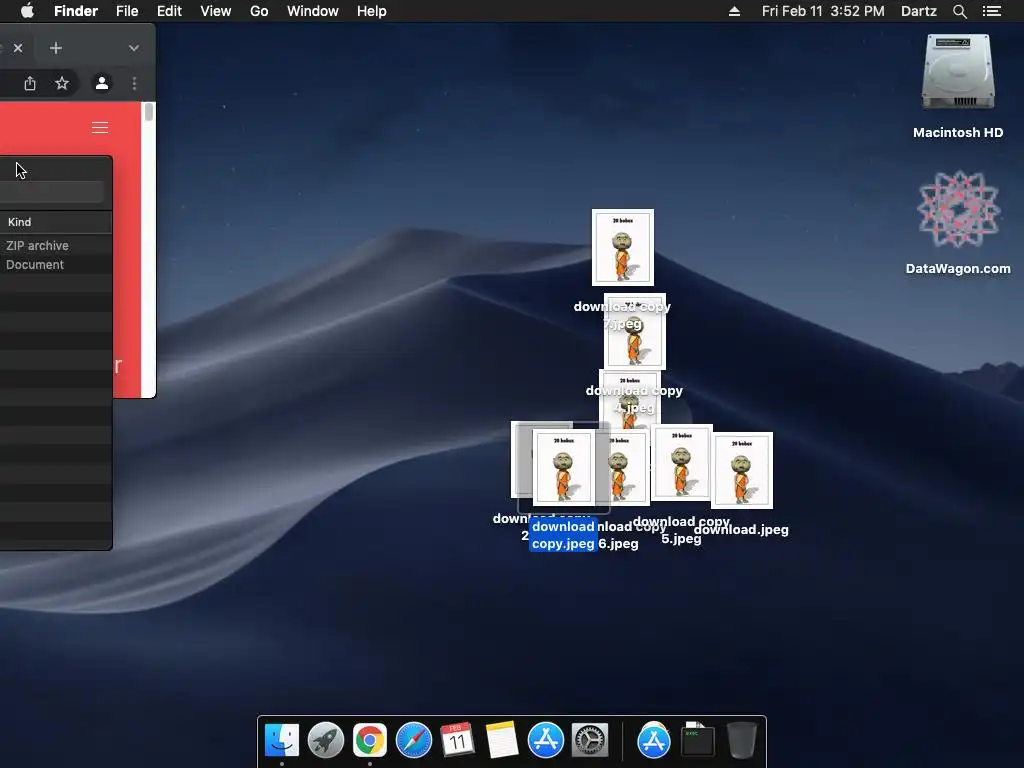The image size is (1024, 768).
Task: Select the Macintosh HD drive icon
Action: [x=957, y=72]
